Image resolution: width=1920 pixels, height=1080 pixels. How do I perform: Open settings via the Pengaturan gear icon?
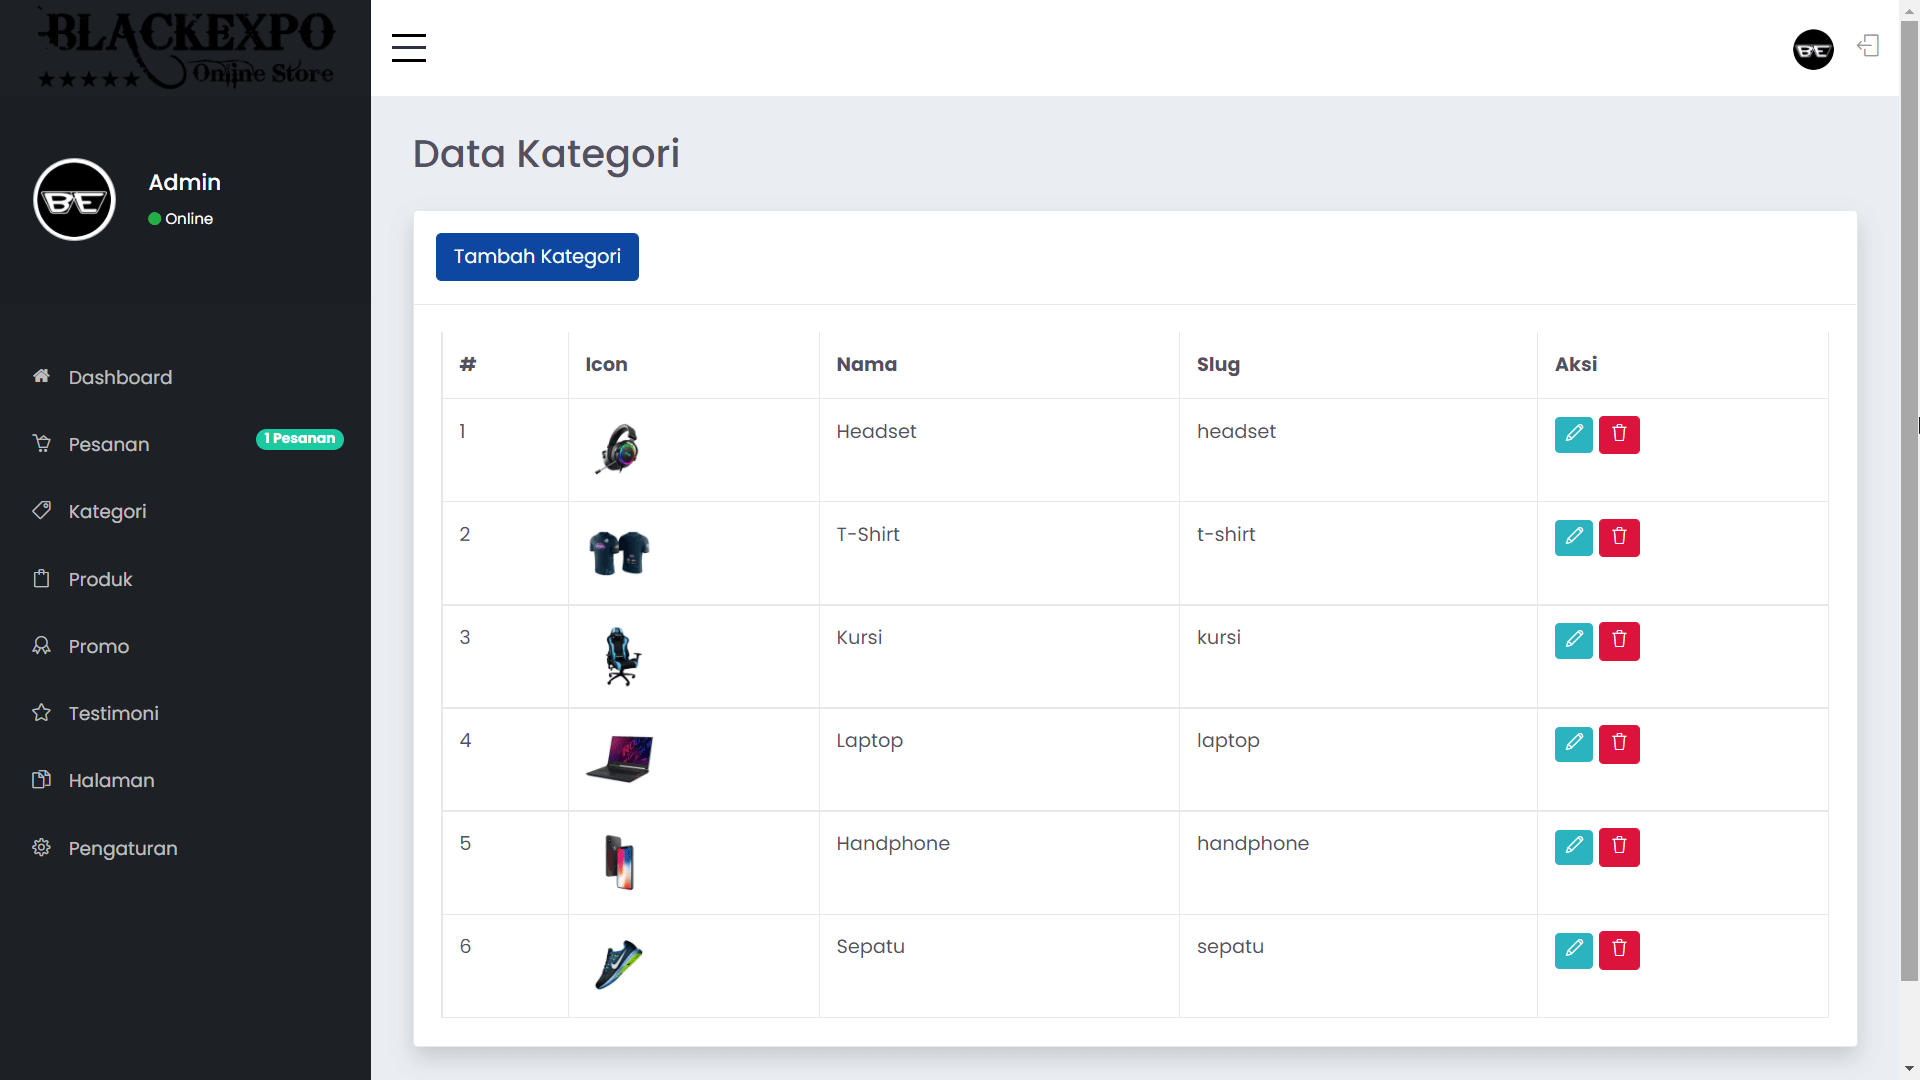tap(41, 847)
